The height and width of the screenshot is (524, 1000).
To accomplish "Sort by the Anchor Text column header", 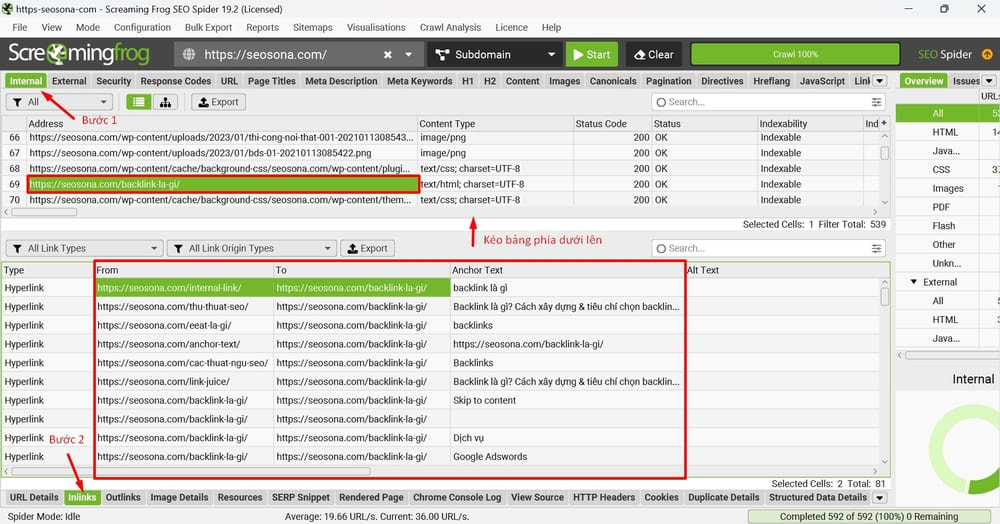I will tap(568, 270).
